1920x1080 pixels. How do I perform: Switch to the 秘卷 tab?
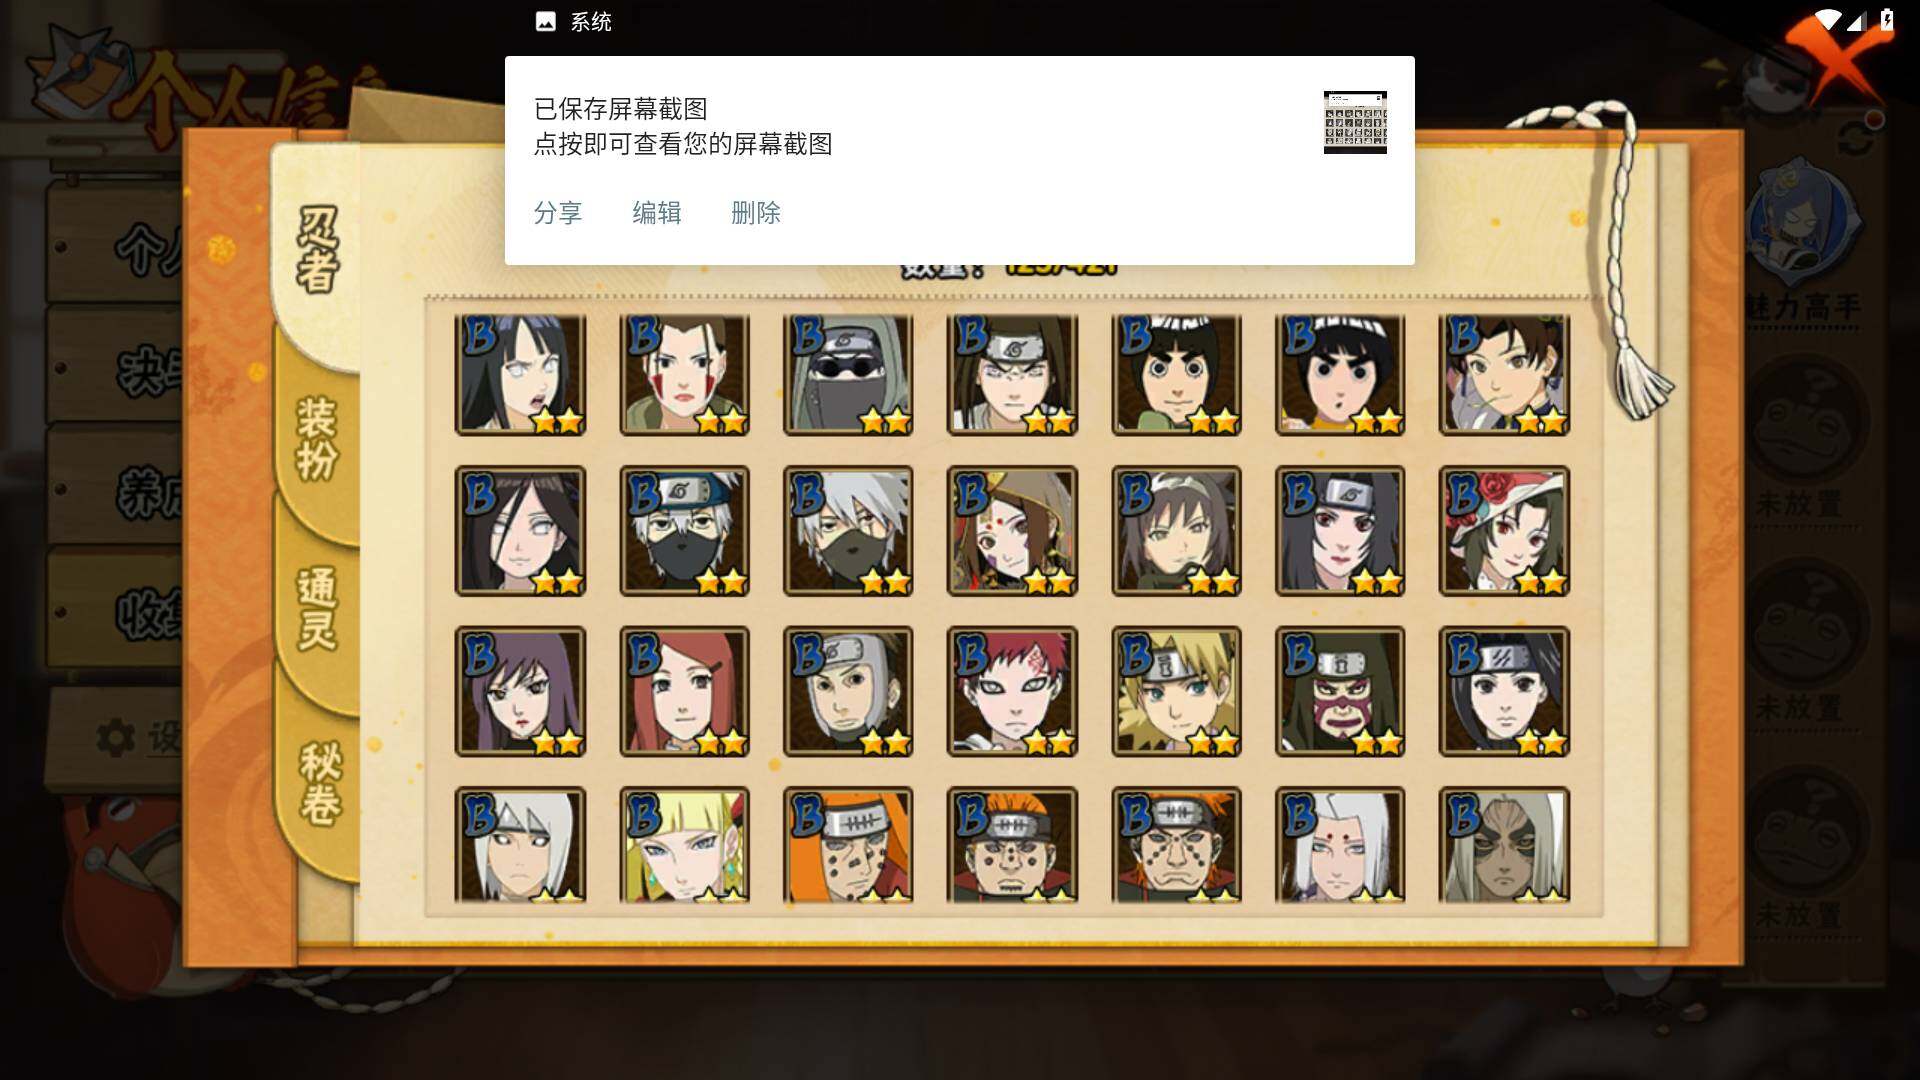pyautogui.click(x=320, y=785)
